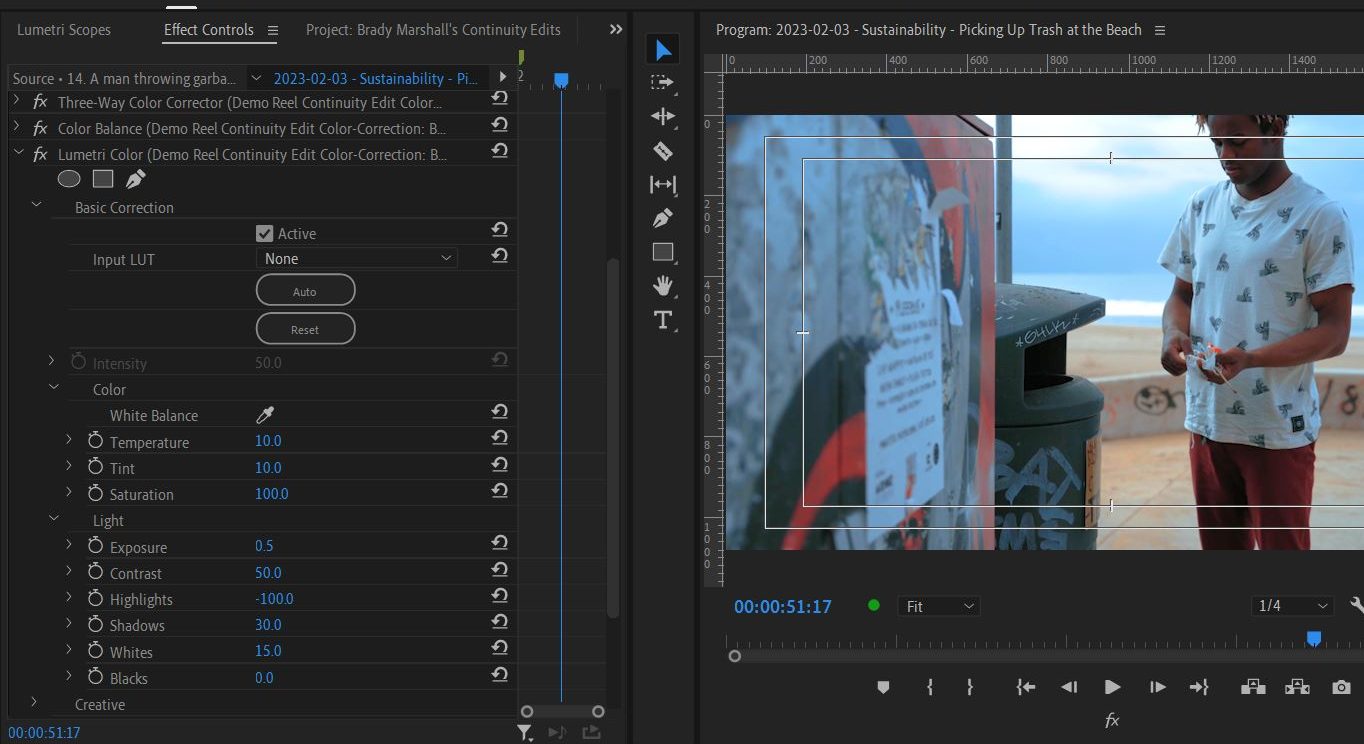Collapse the Basic Correction section

[37, 205]
